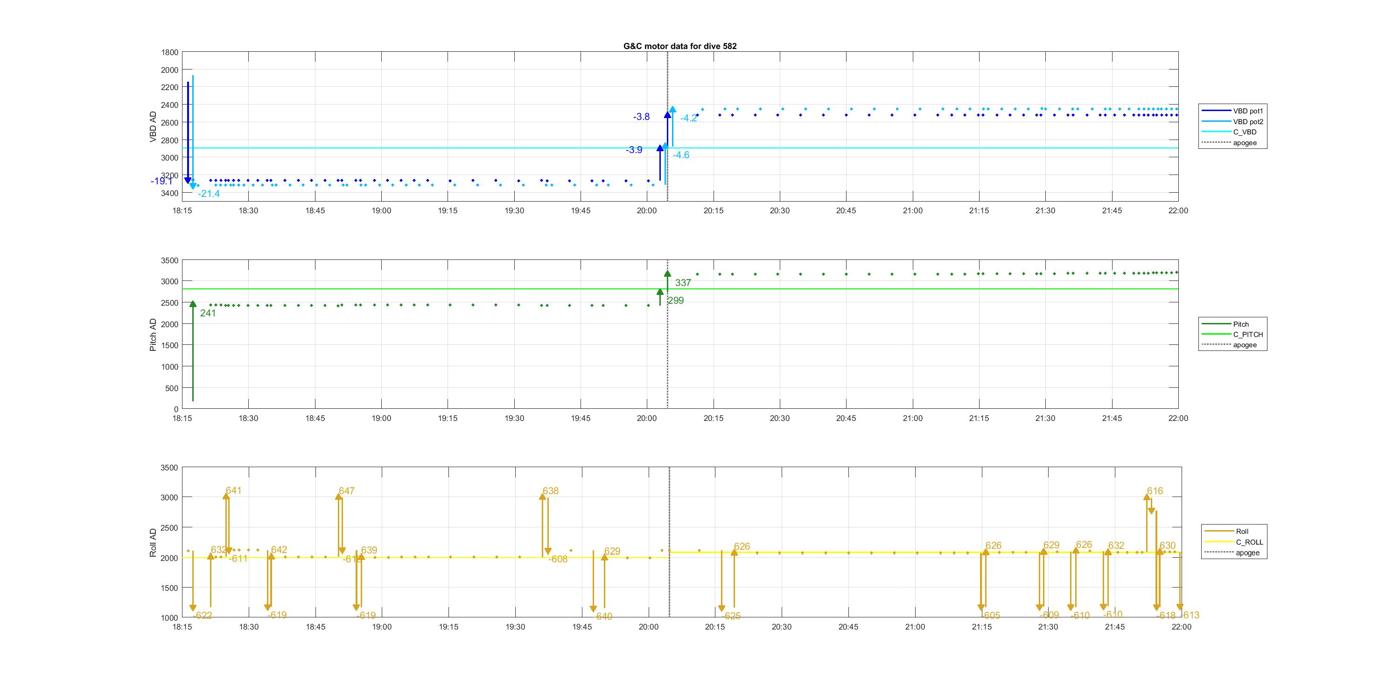This screenshot has height=693, width=1400.
Task: Click the '19:30' time tick under the Pitch plot
Action: pyautogui.click(x=514, y=418)
